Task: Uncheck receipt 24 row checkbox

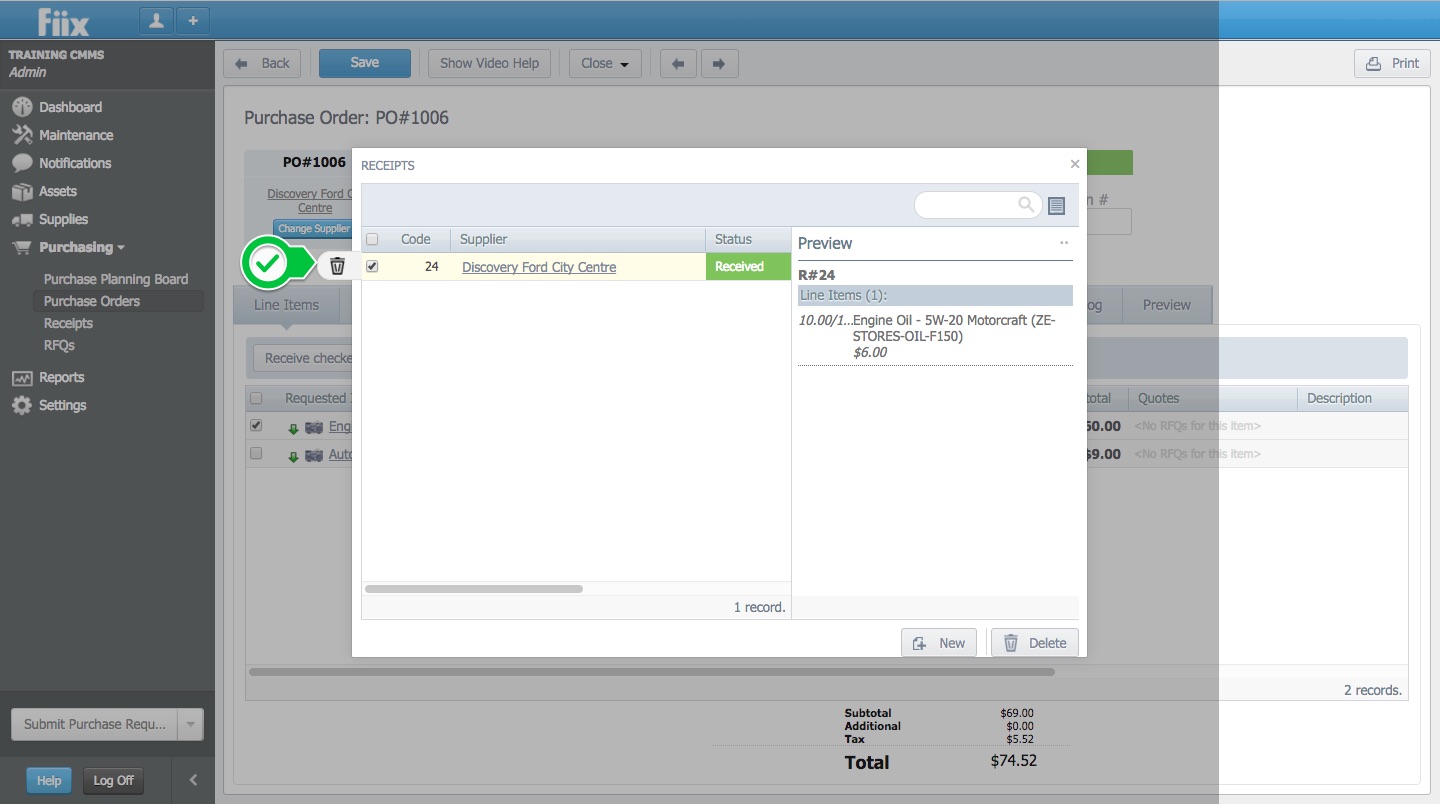Action: pyautogui.click(x=372, y=267)
